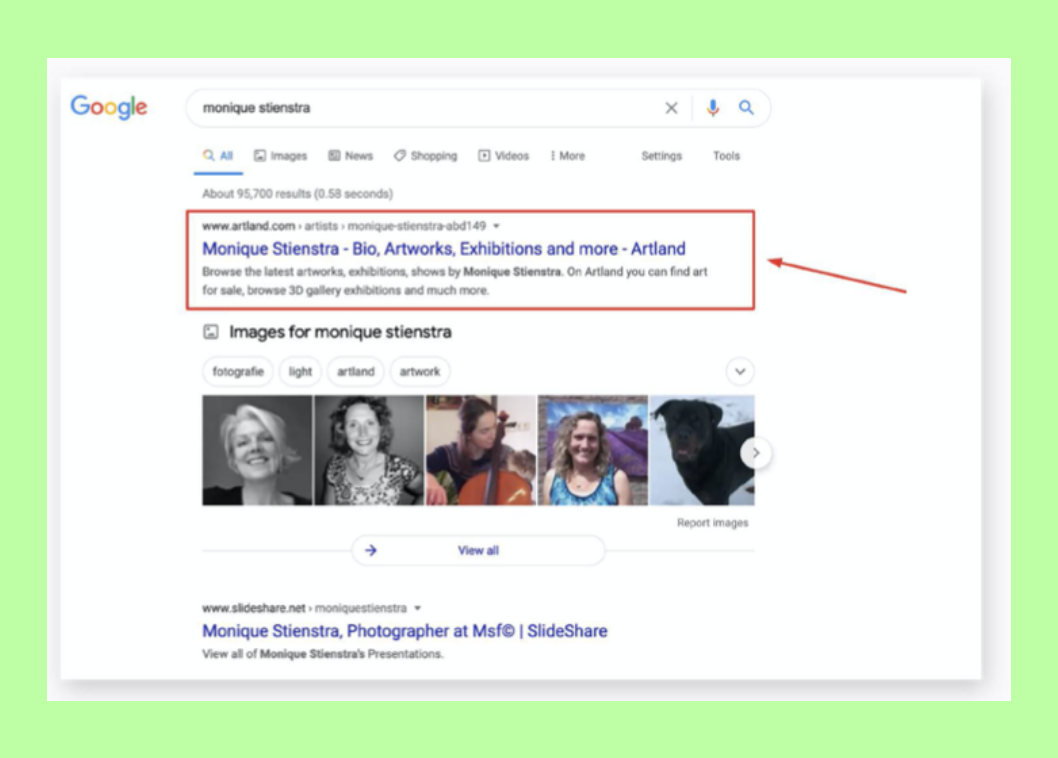Click the www.artland.com breadcrumb URL
This screenshot has height=758, width=1058.
(343, 226)
